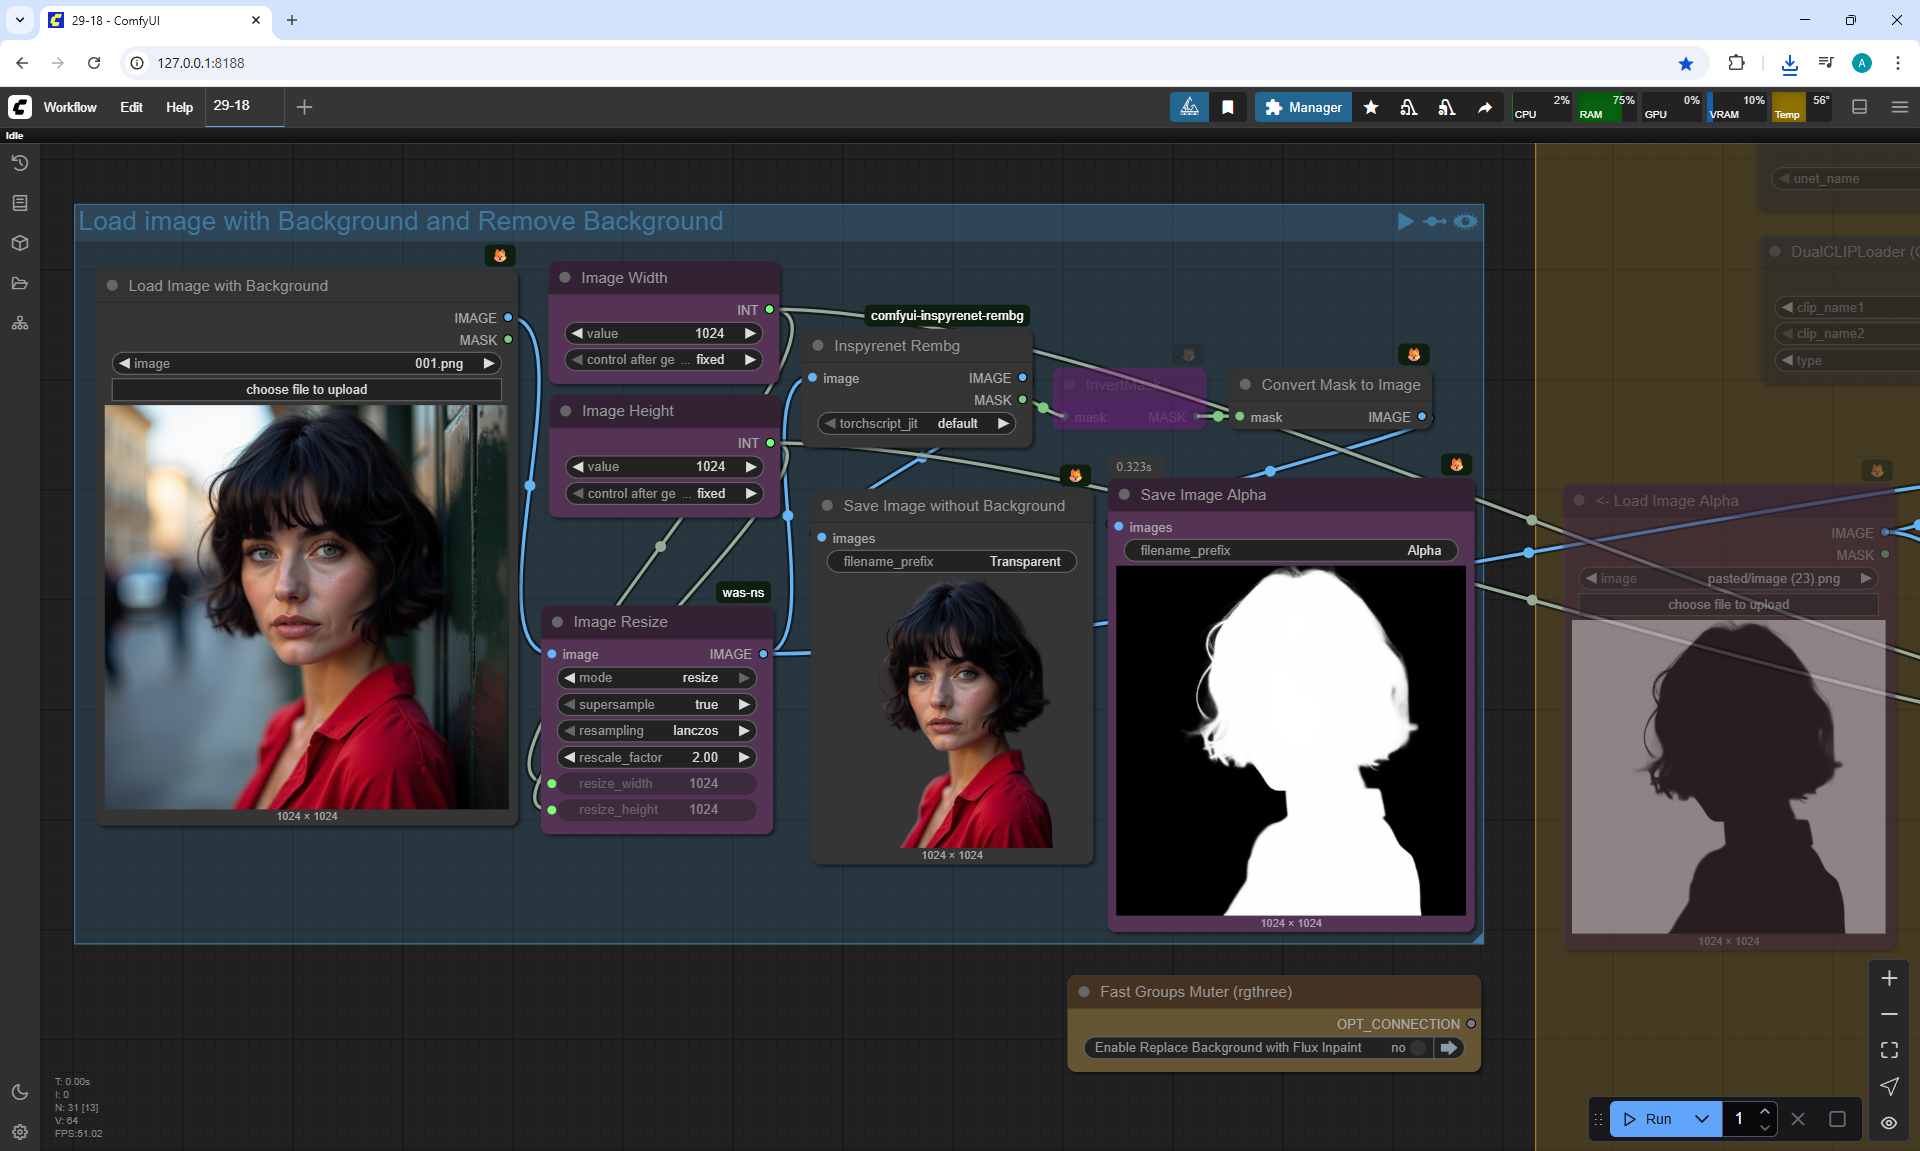Click the group header play icon

point(1405,221)
